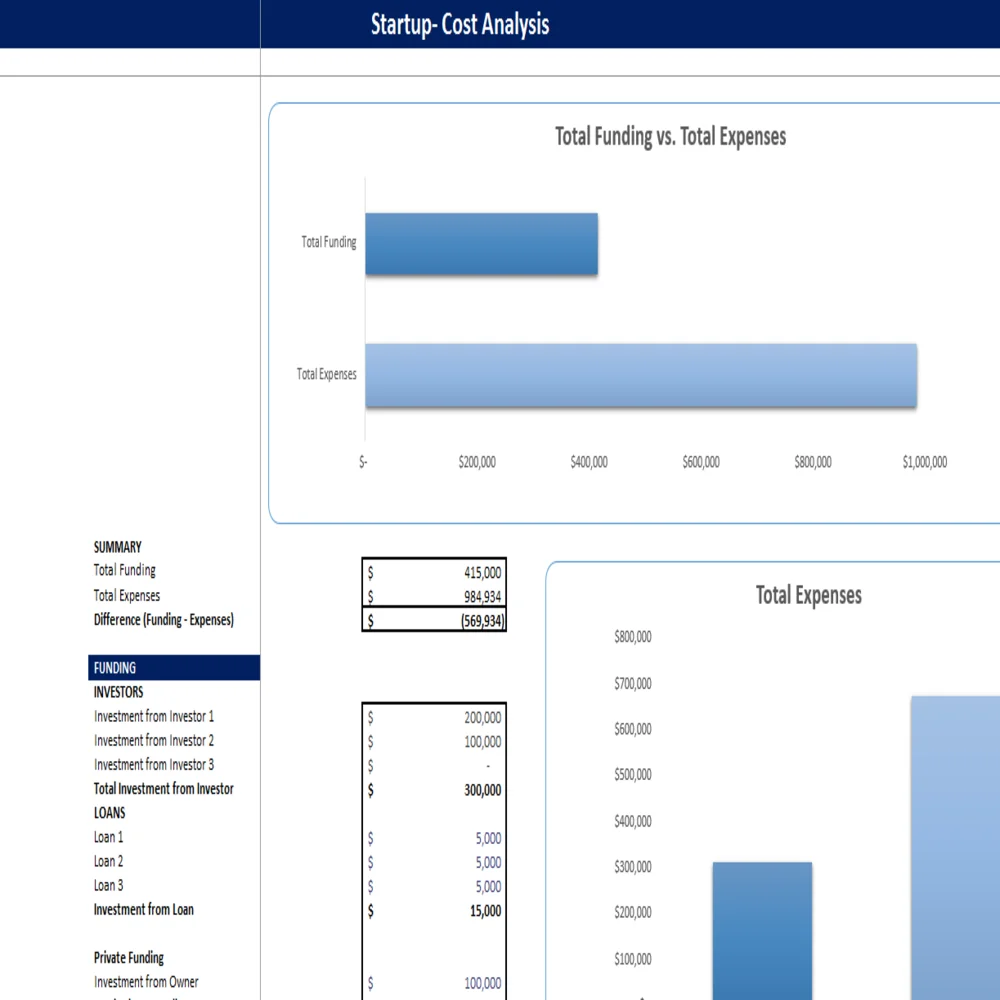Image resolution: width=1000 pixels, height=1000 pixels.
Task: Select the Total Funding bar in the chart
Action: [480, 243]
